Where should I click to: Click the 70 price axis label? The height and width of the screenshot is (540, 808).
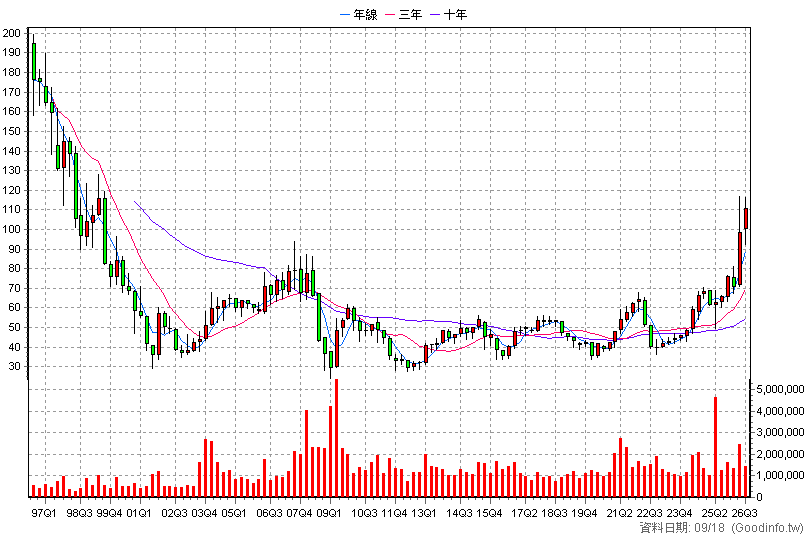14,288
